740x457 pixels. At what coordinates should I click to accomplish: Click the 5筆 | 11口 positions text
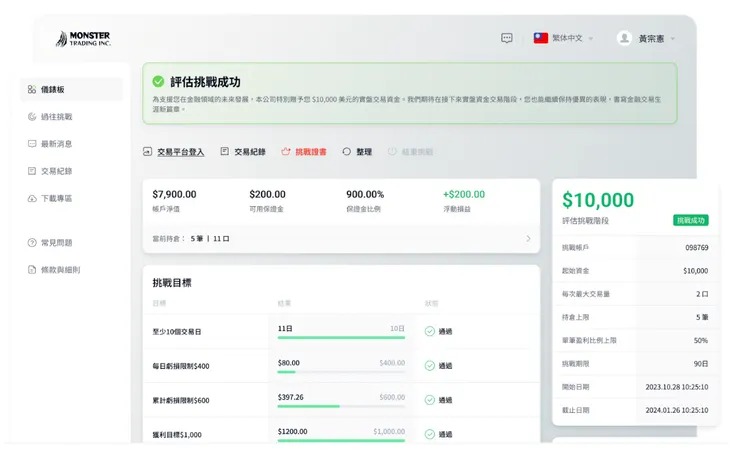(210, 238)
